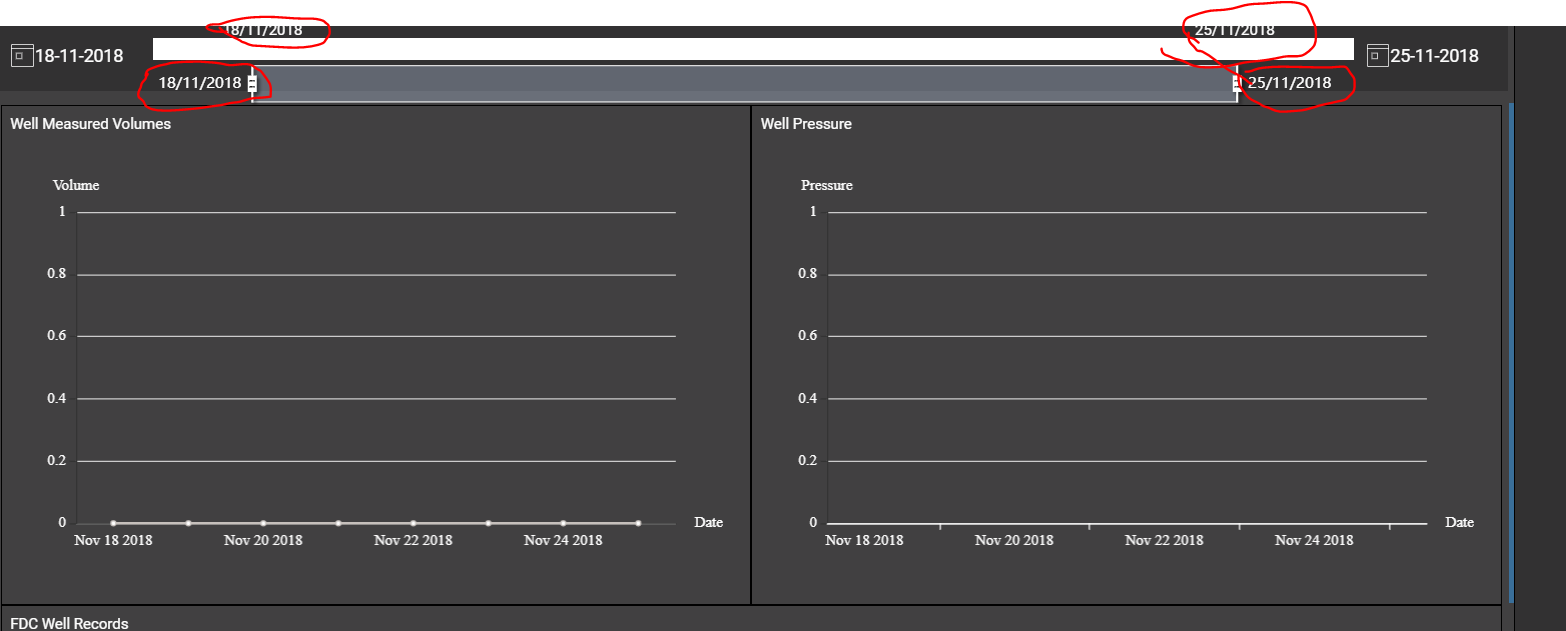Click the Well Measured Volumes panel title
This screenshot has width=1566, height=631.
(90, 124)
